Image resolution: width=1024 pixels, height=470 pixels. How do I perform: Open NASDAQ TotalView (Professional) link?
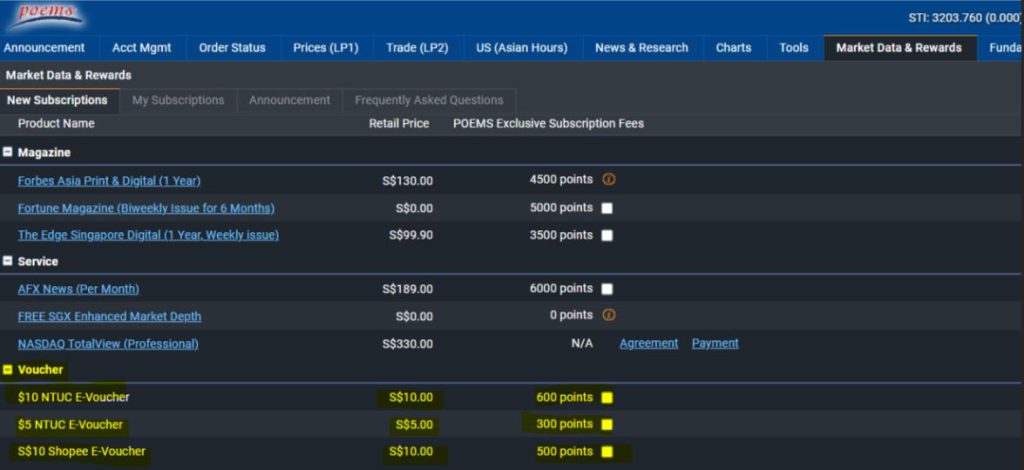(108, 344)
